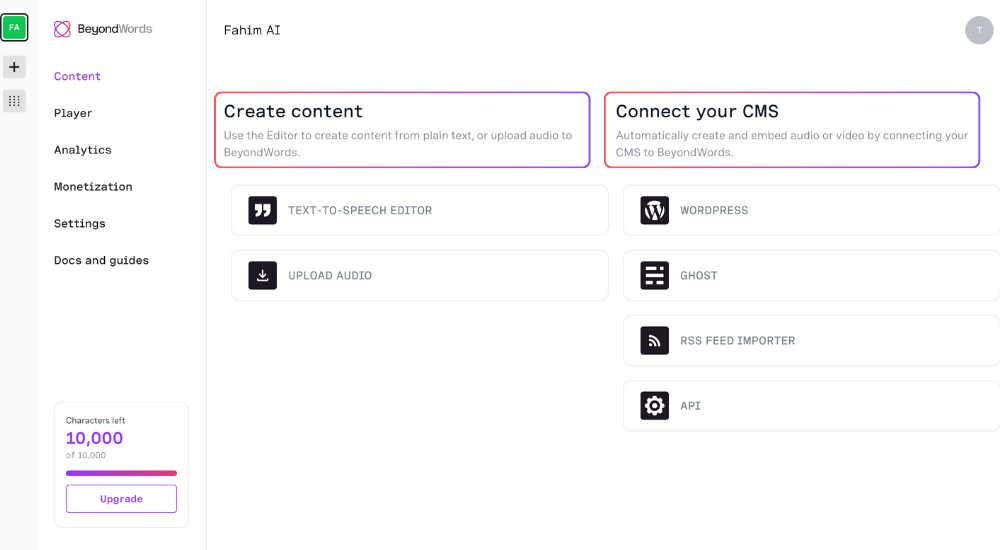This screenshot has width=1000, height=550.
Task: Click the 'of 10,000' text
Action: tap(85, 455)
